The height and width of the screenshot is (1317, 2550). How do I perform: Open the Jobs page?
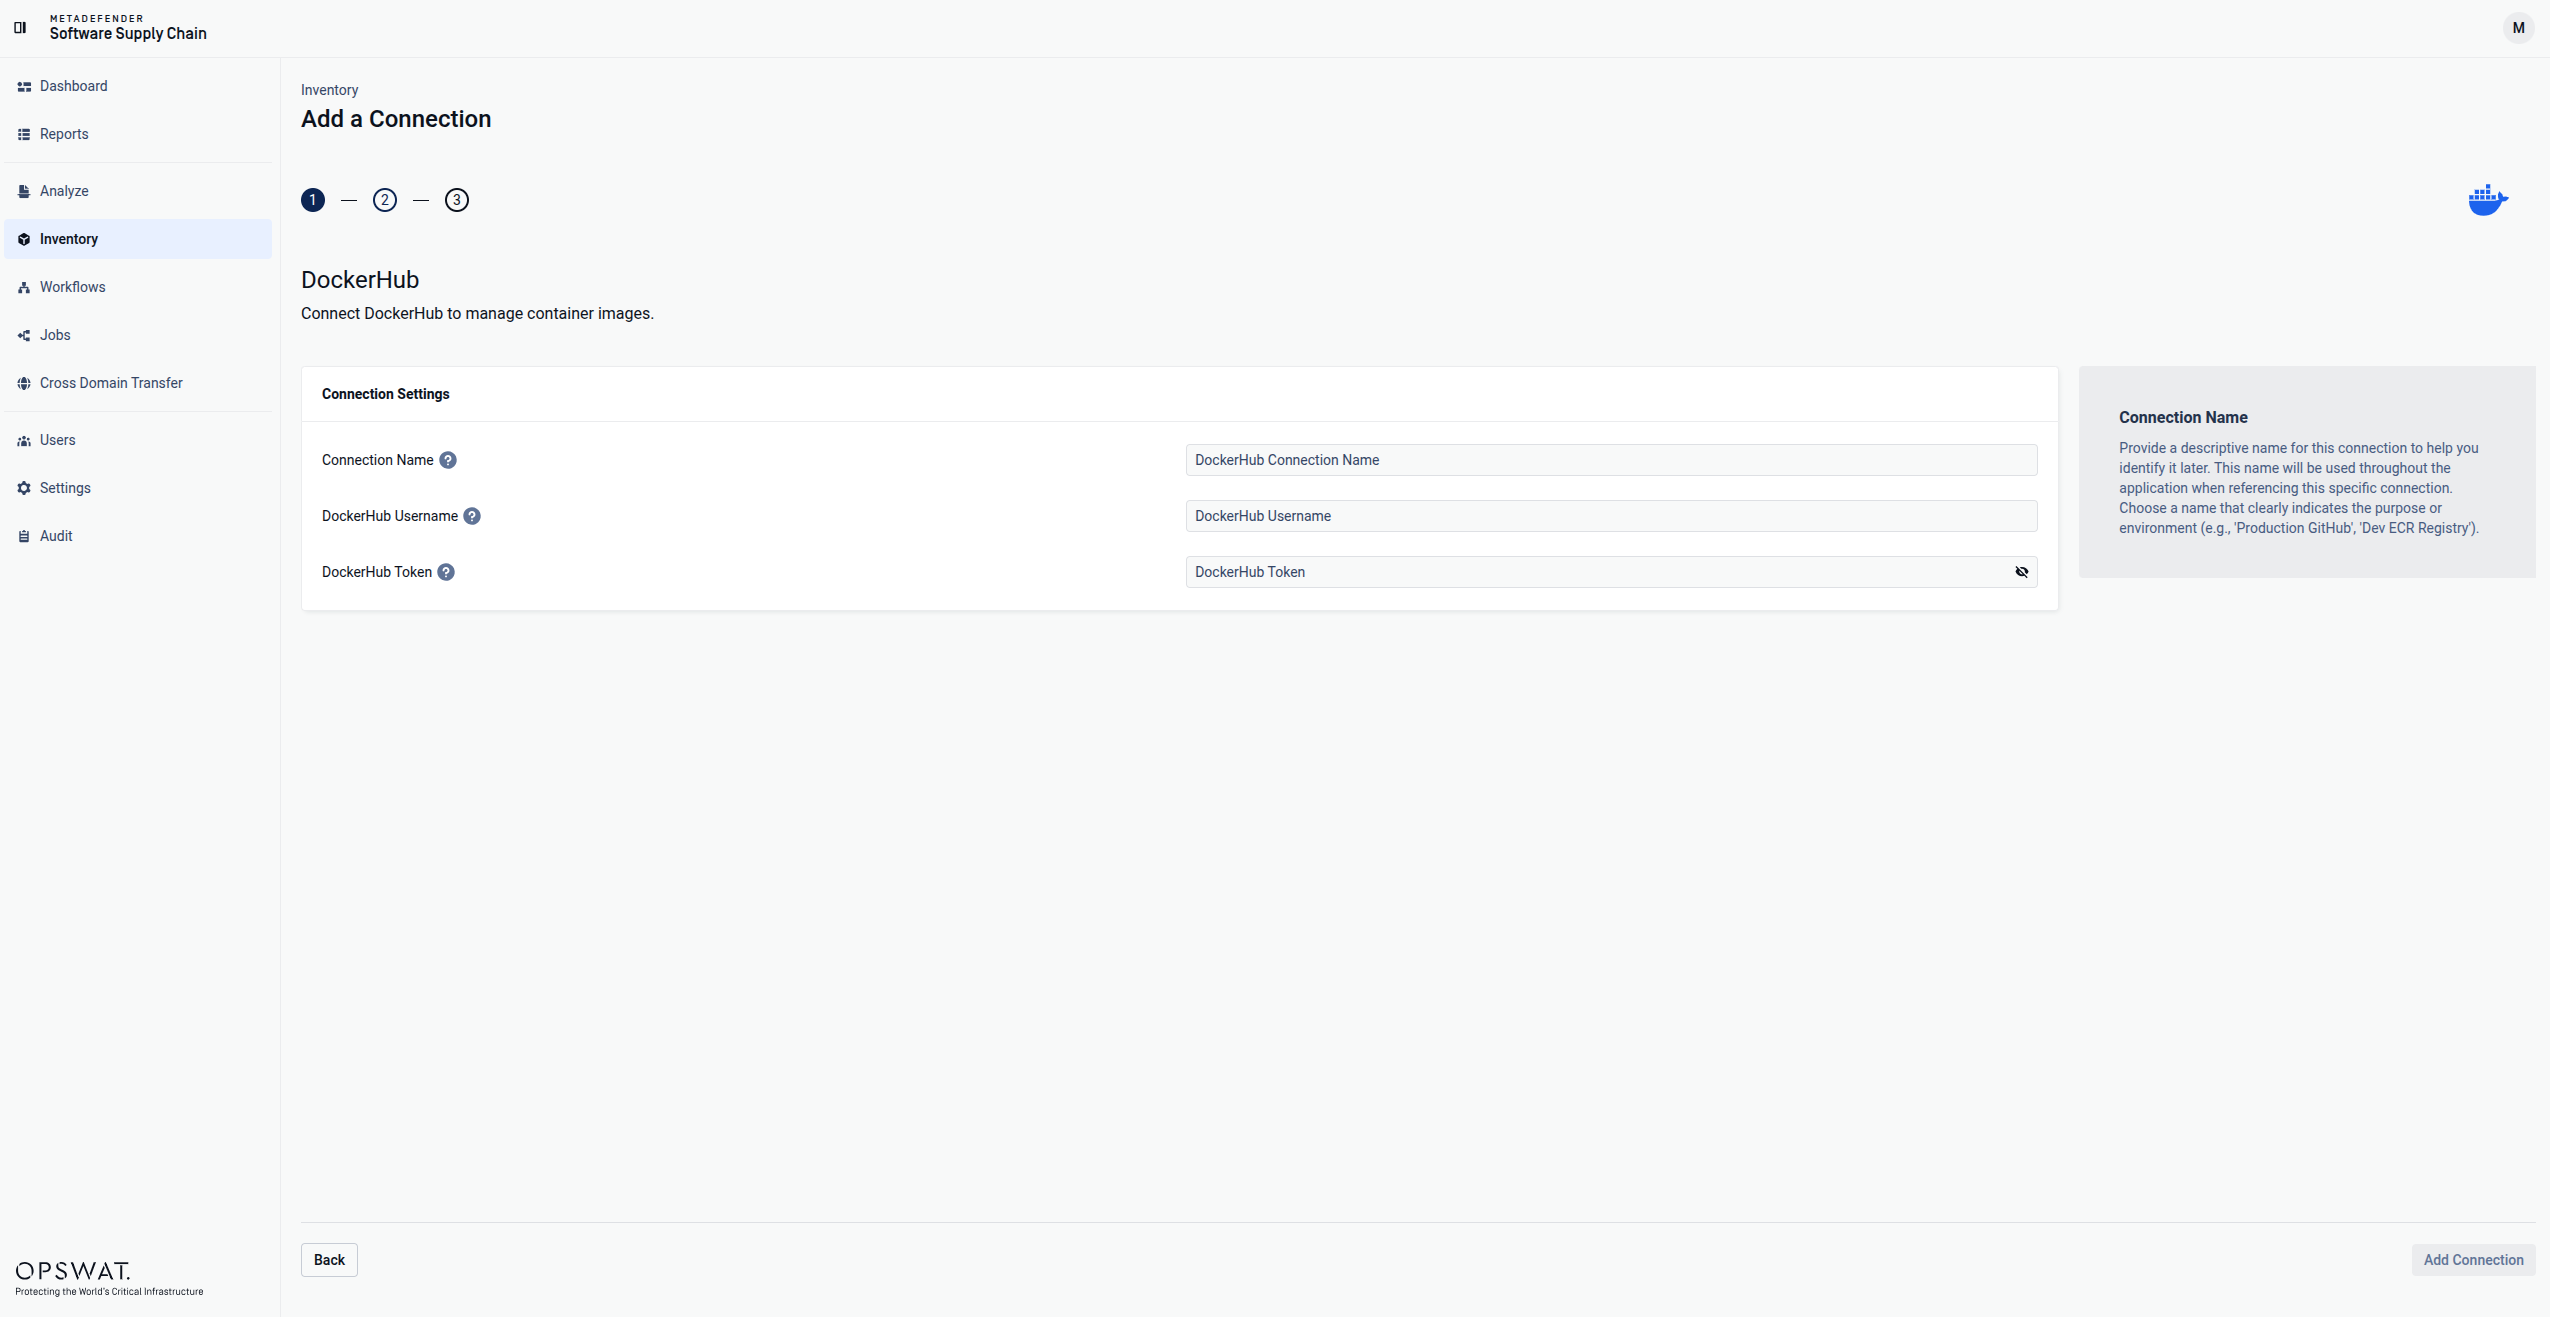(x=138, y=336)
